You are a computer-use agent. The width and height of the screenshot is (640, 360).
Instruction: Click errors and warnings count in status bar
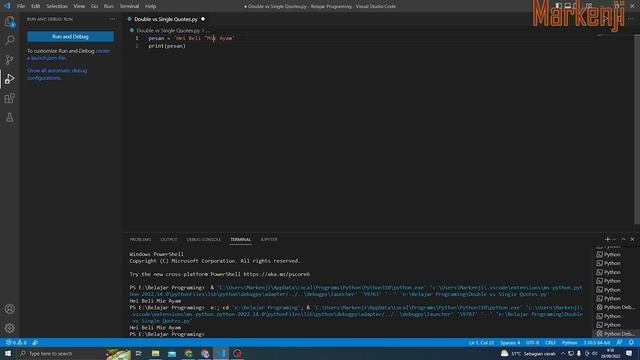tap(16, 342)
